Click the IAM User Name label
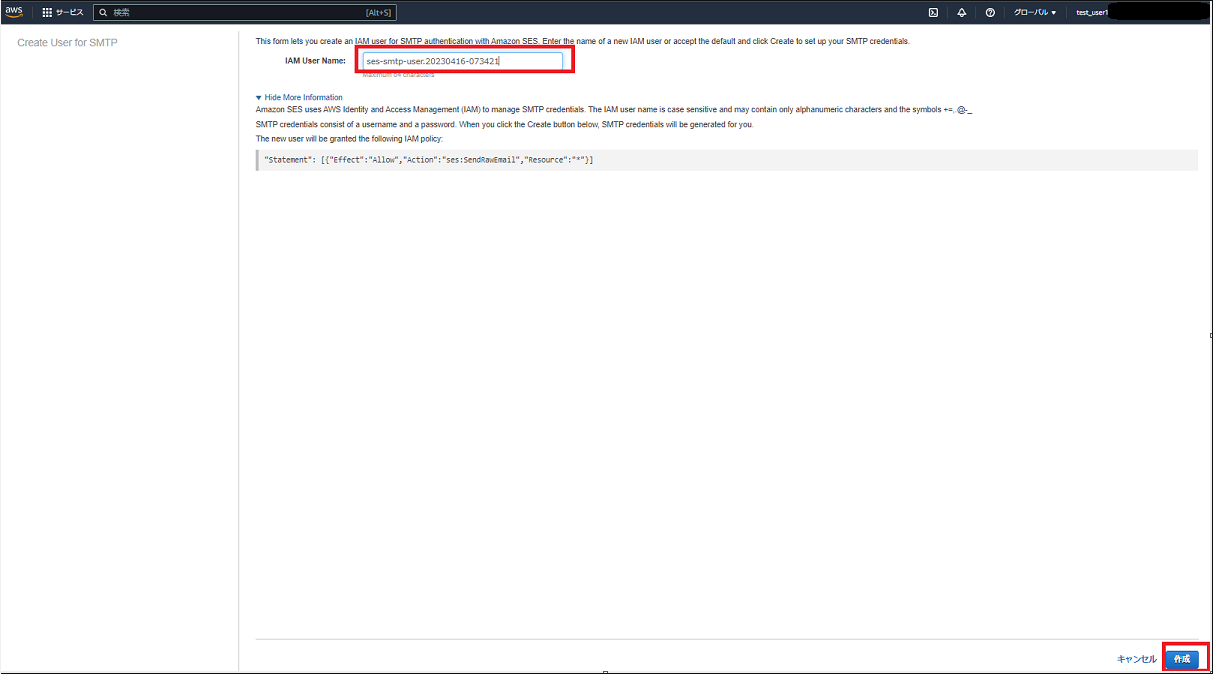The width and height of the screenshot is (1215, 674). pos(315,61)
